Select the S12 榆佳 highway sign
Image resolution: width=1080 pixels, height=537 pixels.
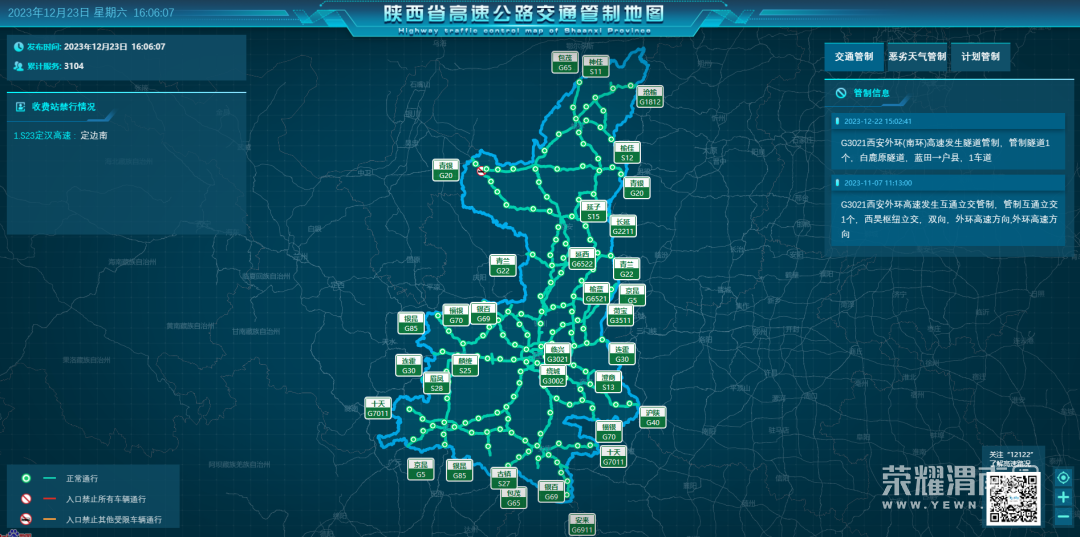pyautogui.click(x=627, y=153)
